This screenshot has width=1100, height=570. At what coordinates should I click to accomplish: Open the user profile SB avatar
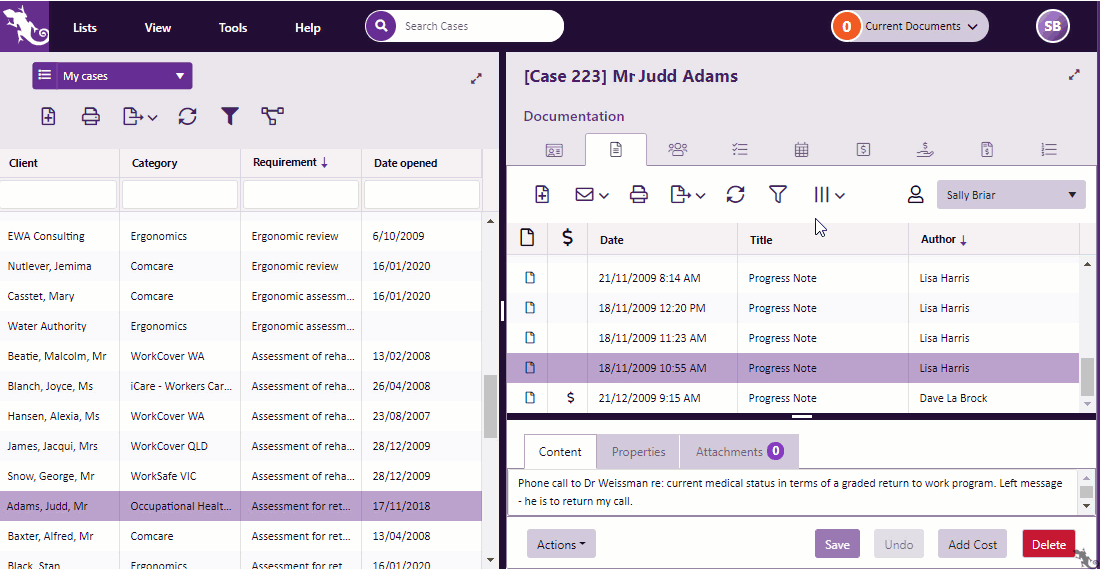point(1052,27)
